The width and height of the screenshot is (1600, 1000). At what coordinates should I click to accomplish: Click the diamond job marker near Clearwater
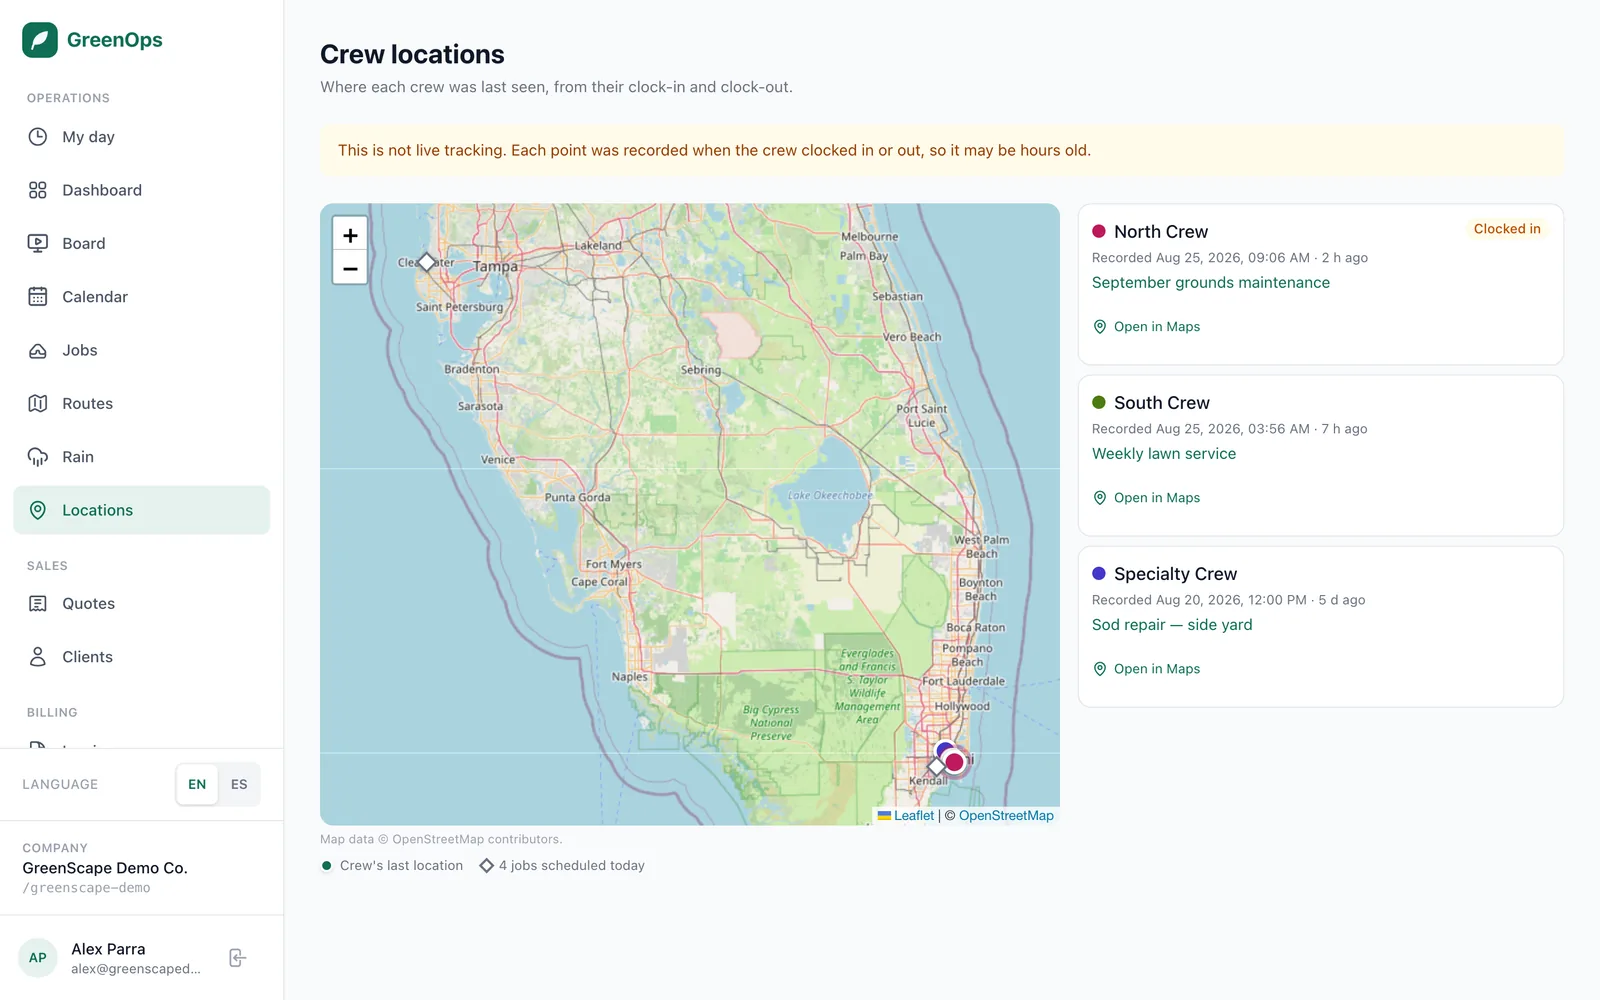pyautogui.click(x=427, y=262)
